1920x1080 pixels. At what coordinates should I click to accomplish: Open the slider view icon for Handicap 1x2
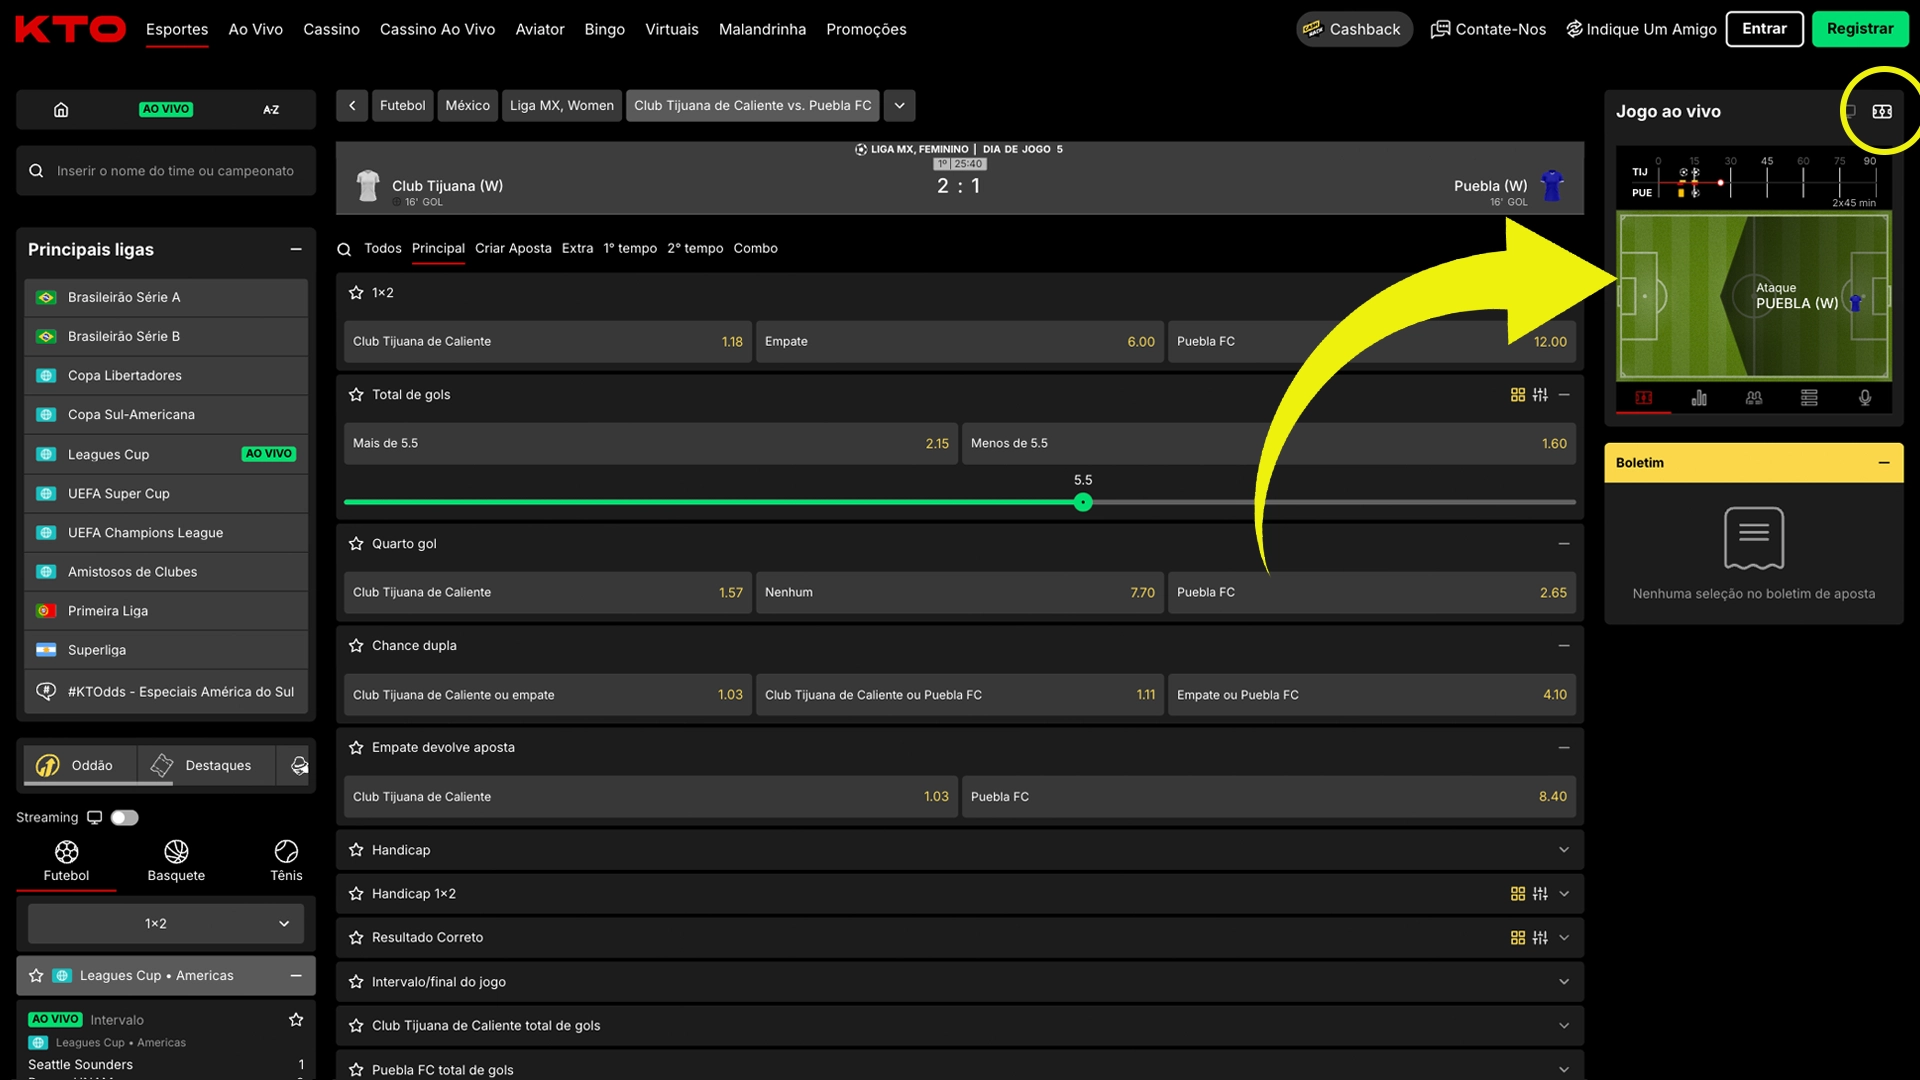tap(1540, 894)
